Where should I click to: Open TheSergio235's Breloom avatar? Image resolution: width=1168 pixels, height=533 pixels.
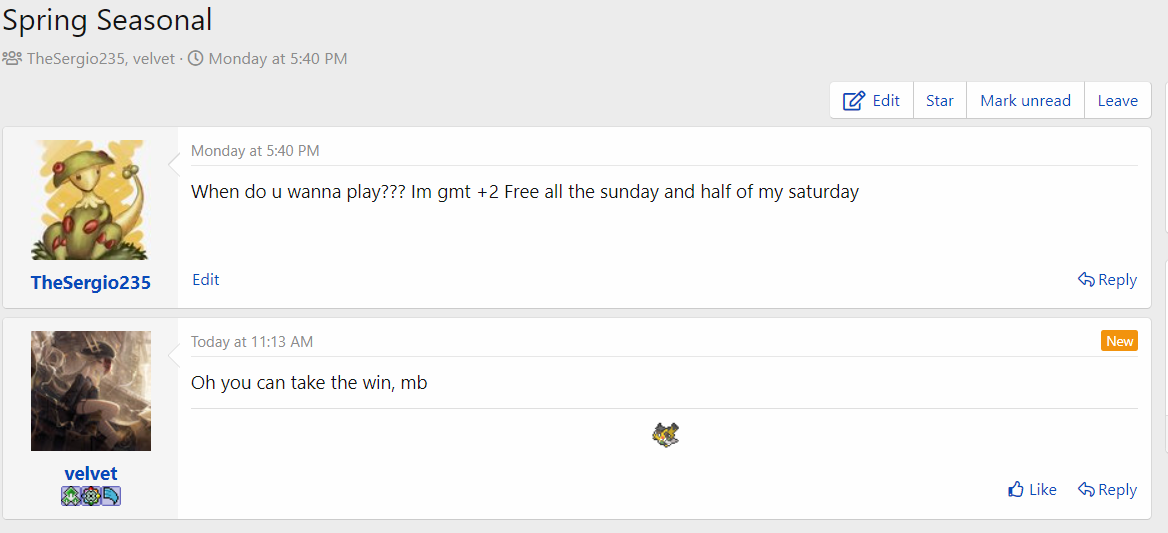click(91, 200)
